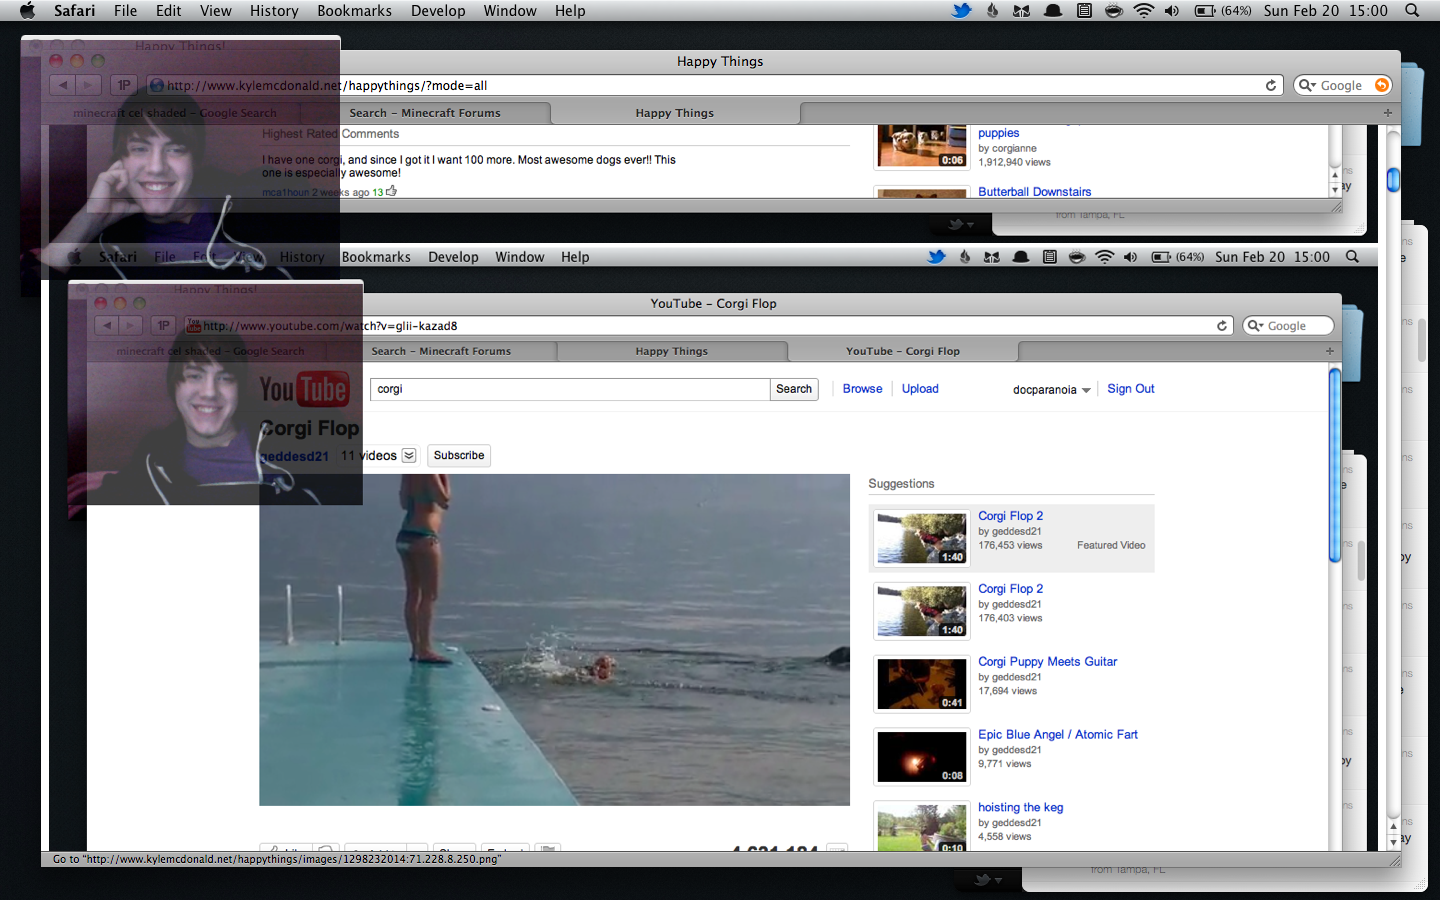1440x900 pixels.
Task: Open Spotlight search in the topmost menu bar
Action: pyautogui.click(x=1412, y=11)
